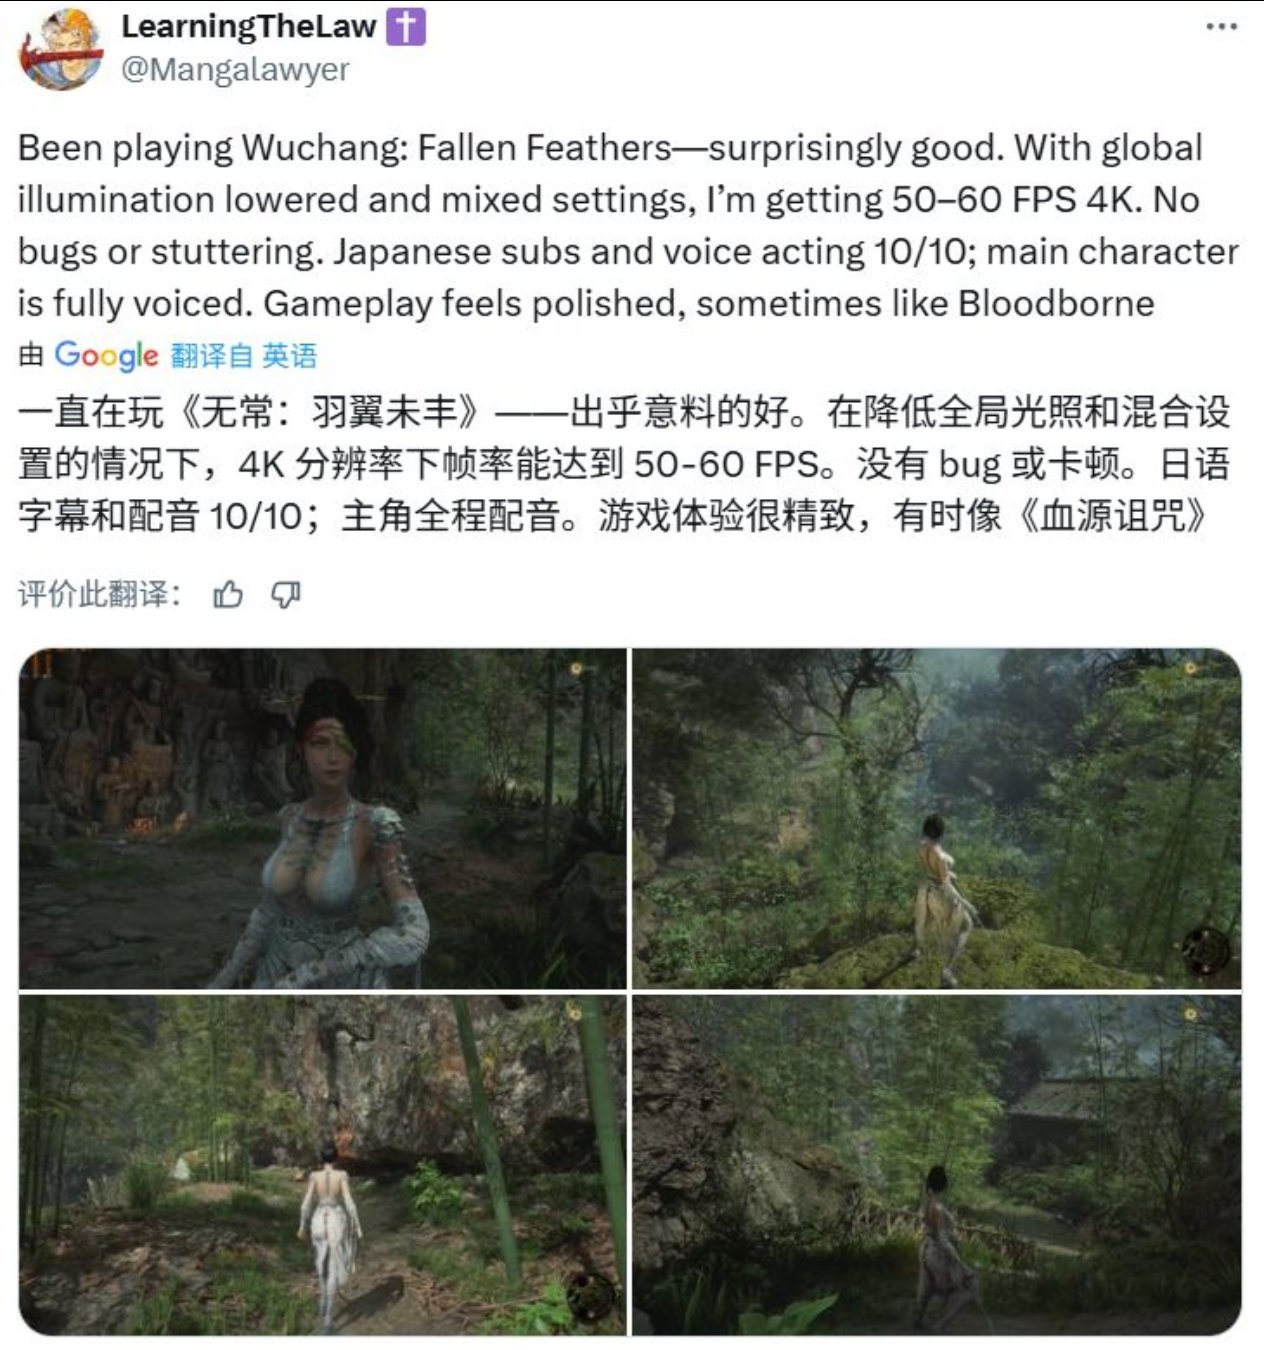Open the @Mangalawyer handle link

pyautogui.click(x=235, y=70)
